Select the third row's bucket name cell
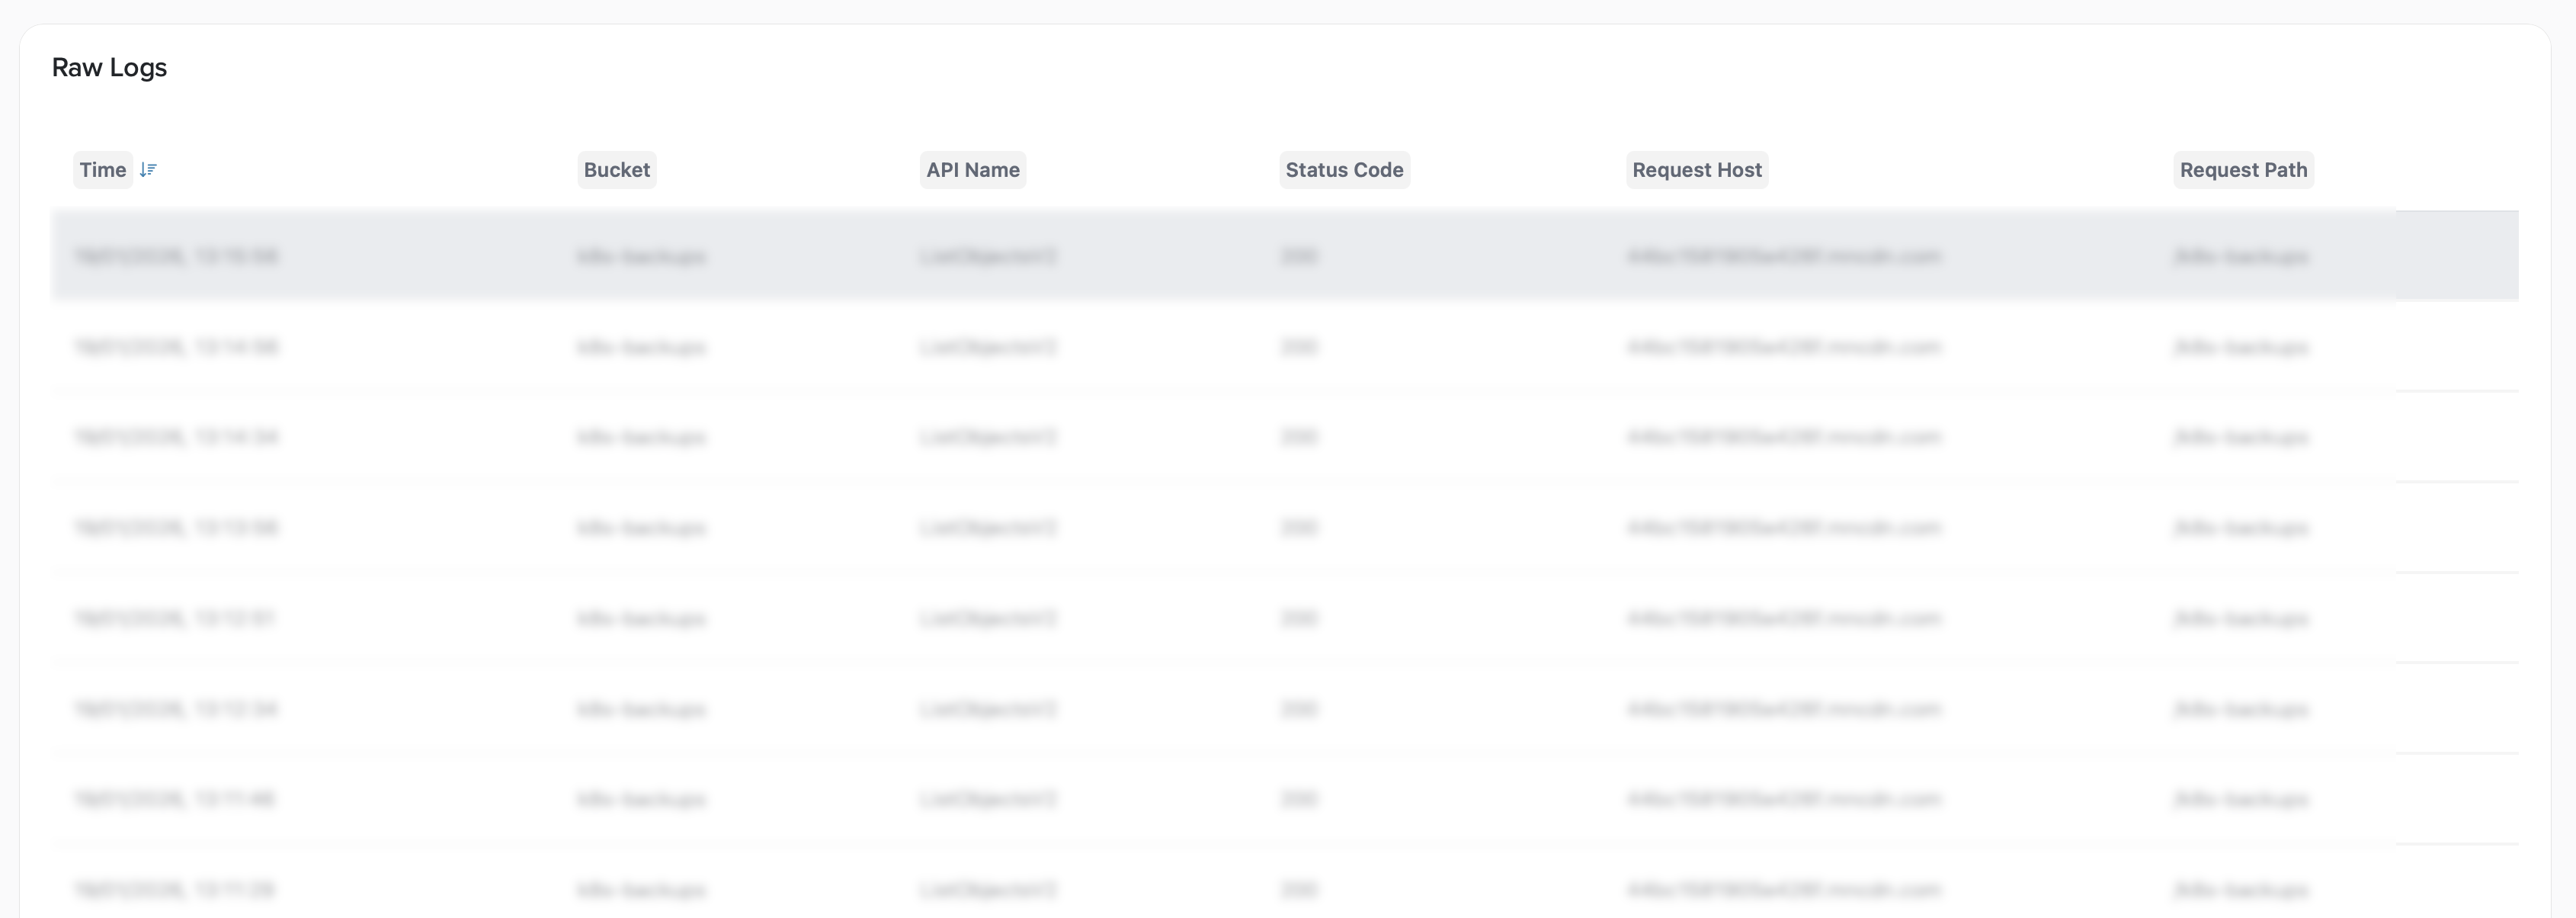 coord(641,438)
